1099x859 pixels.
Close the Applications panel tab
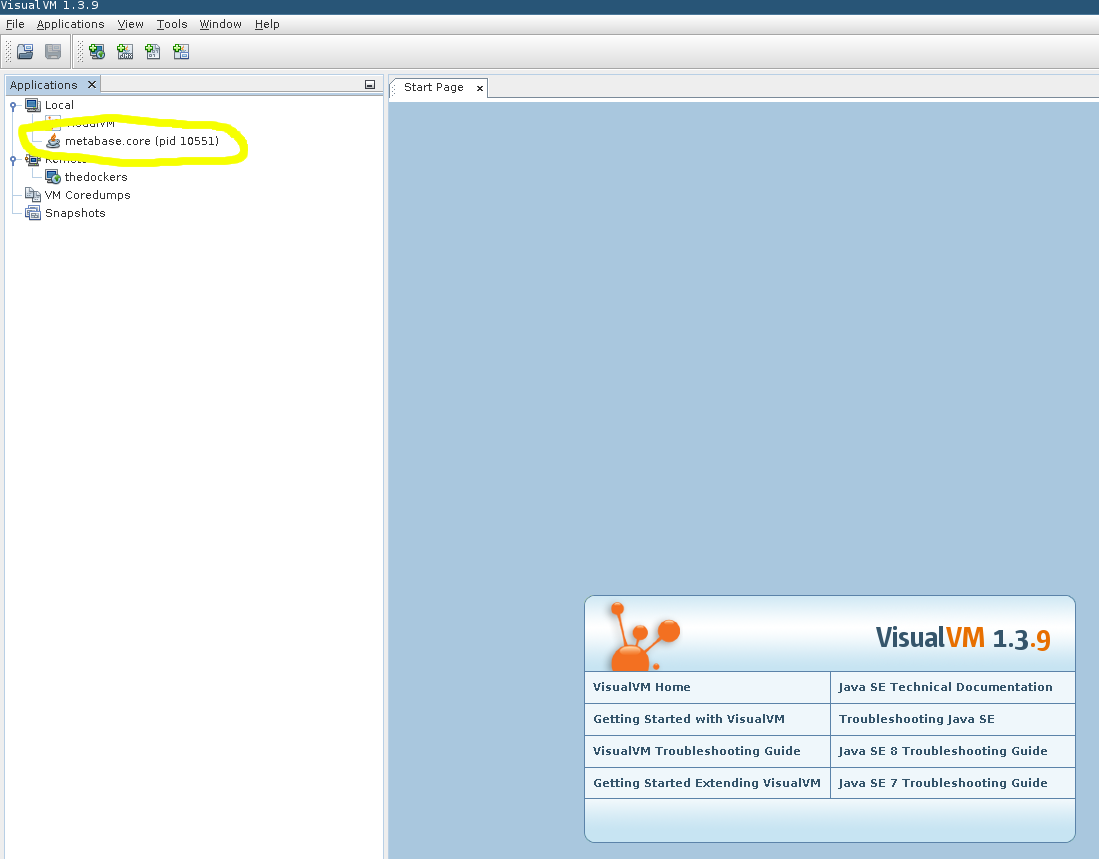92,85
